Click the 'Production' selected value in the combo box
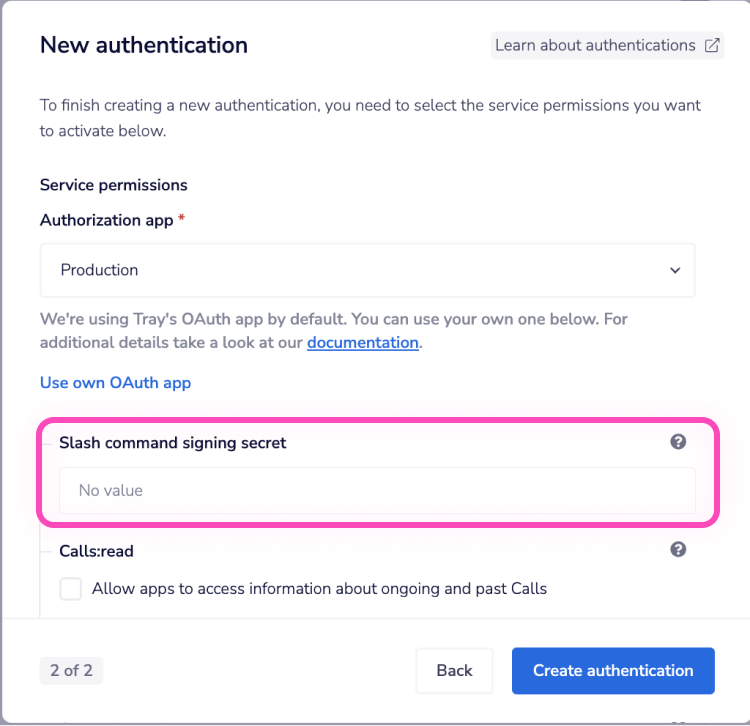The width and height of the screenshot is (750, 726). [x=100, y=270]
